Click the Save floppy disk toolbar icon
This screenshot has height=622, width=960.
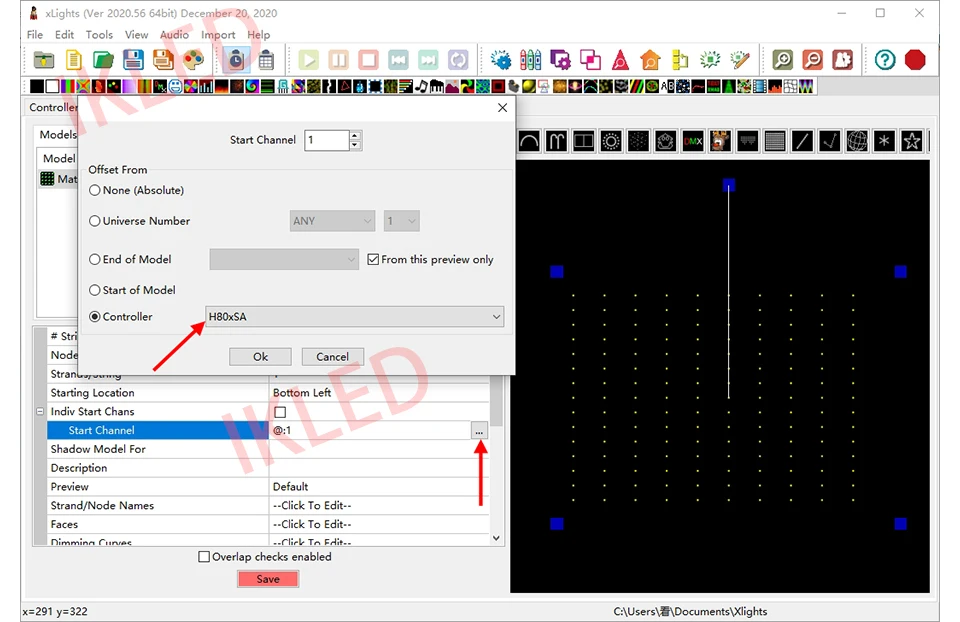[x=133, y=60]
